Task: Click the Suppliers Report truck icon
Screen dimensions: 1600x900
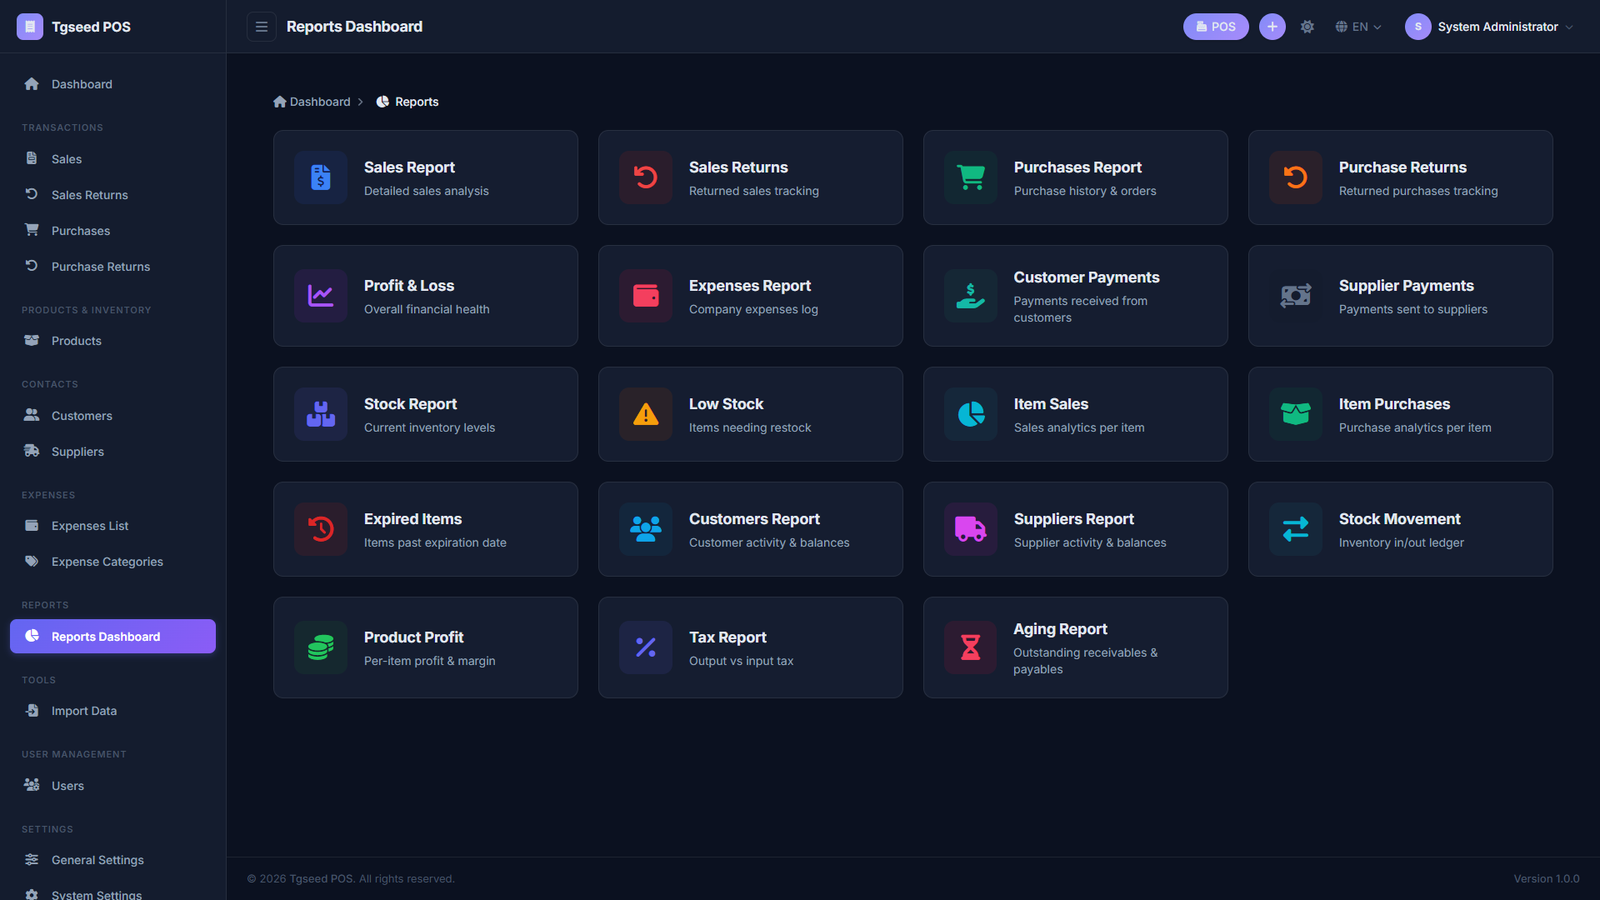Action: coord(971,529)
